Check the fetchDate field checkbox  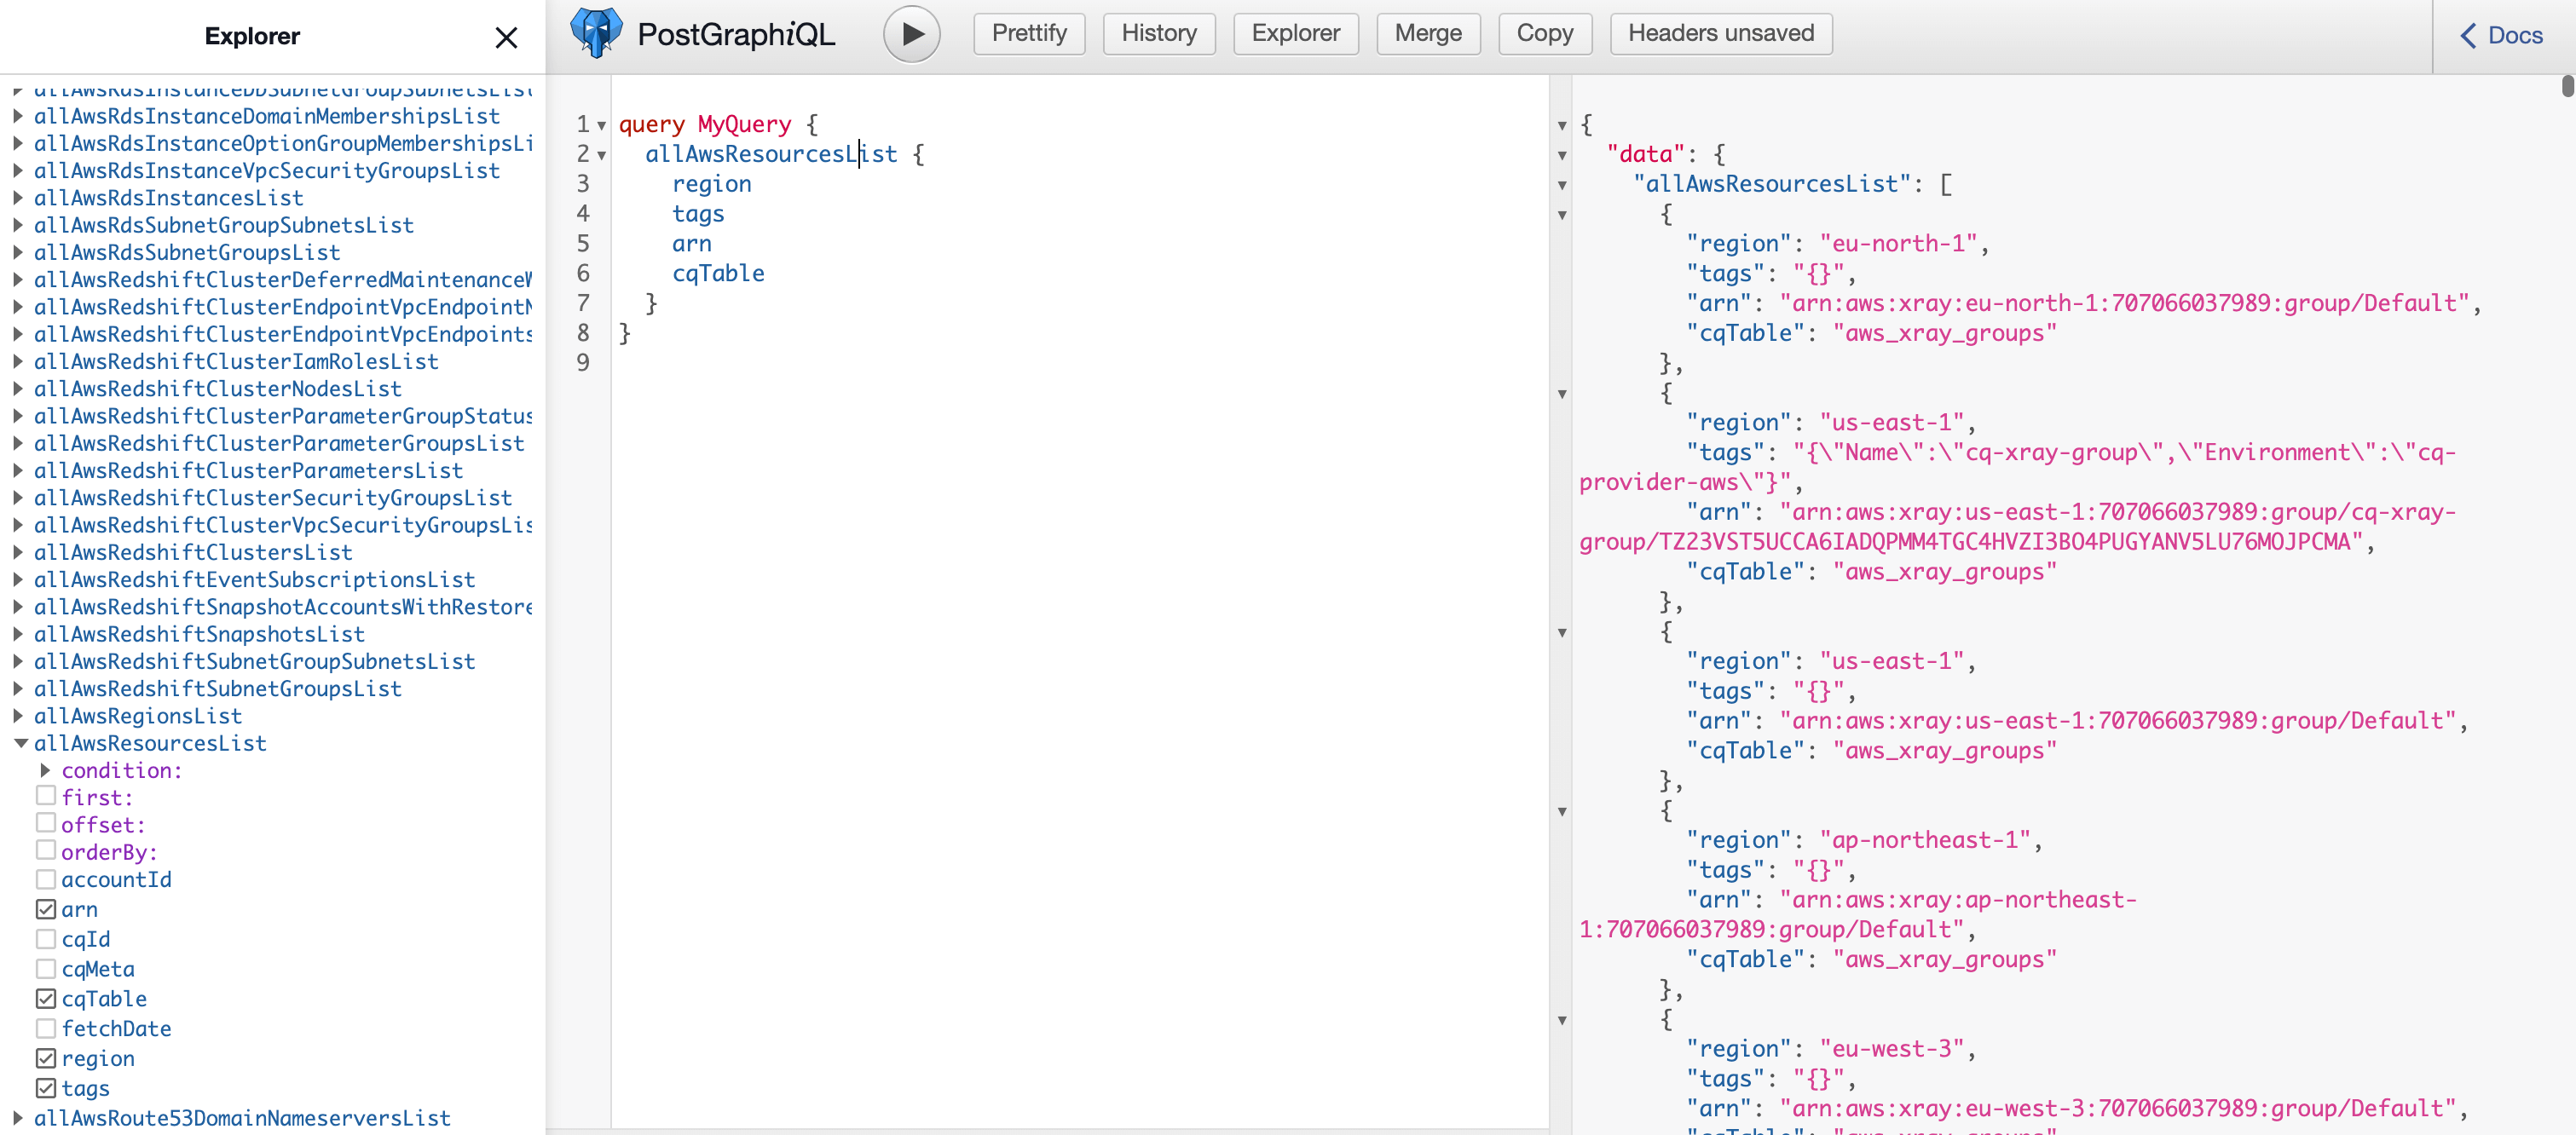coord(46,1028)
